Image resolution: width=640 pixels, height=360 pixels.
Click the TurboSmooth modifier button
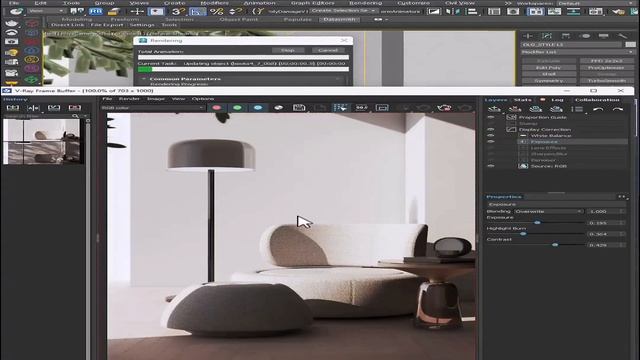click(607, 80)
